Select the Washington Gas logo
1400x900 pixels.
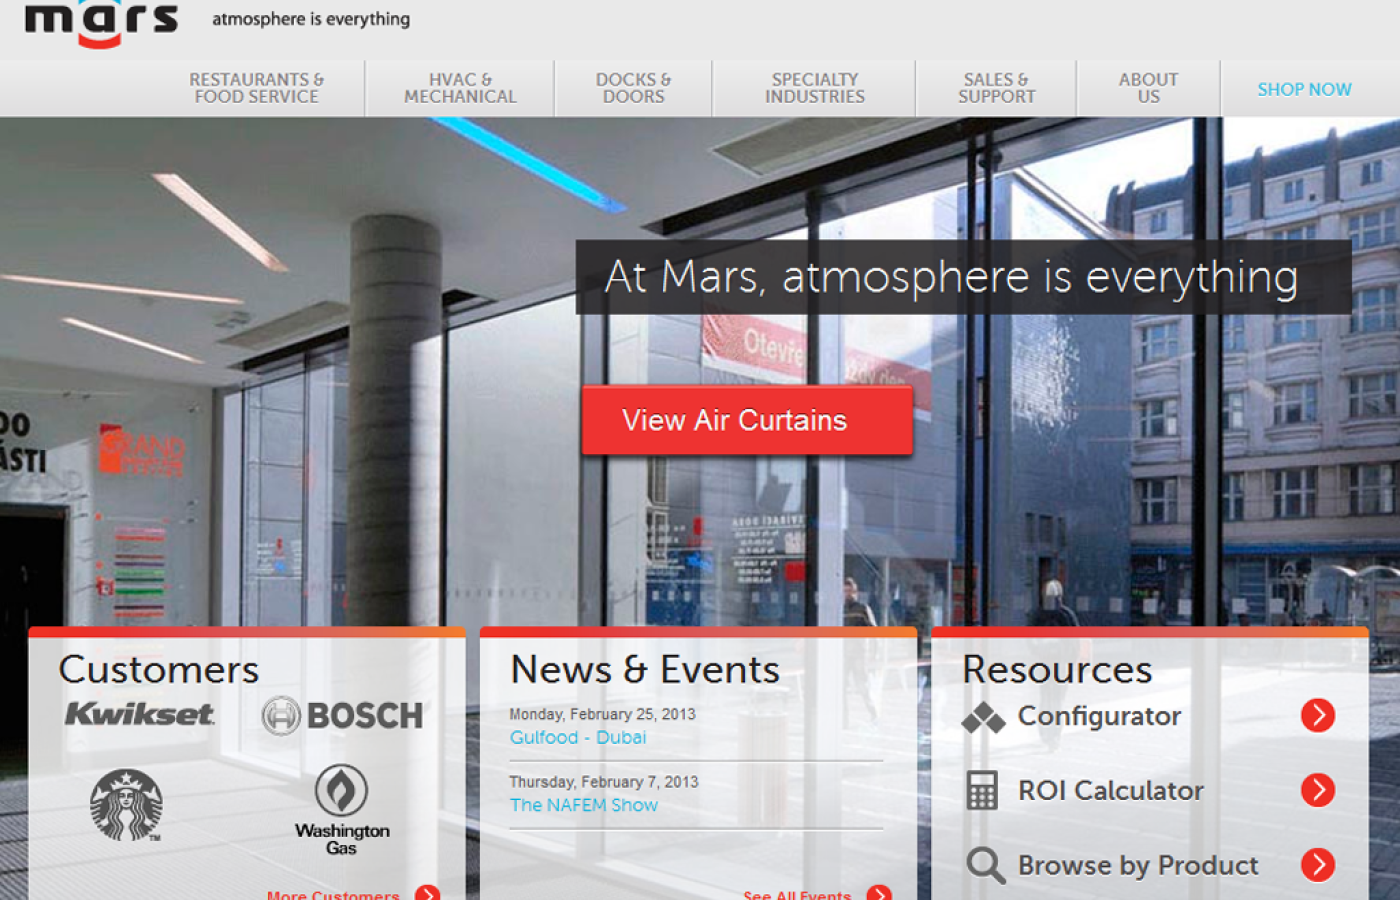click(x=342, y=810)
